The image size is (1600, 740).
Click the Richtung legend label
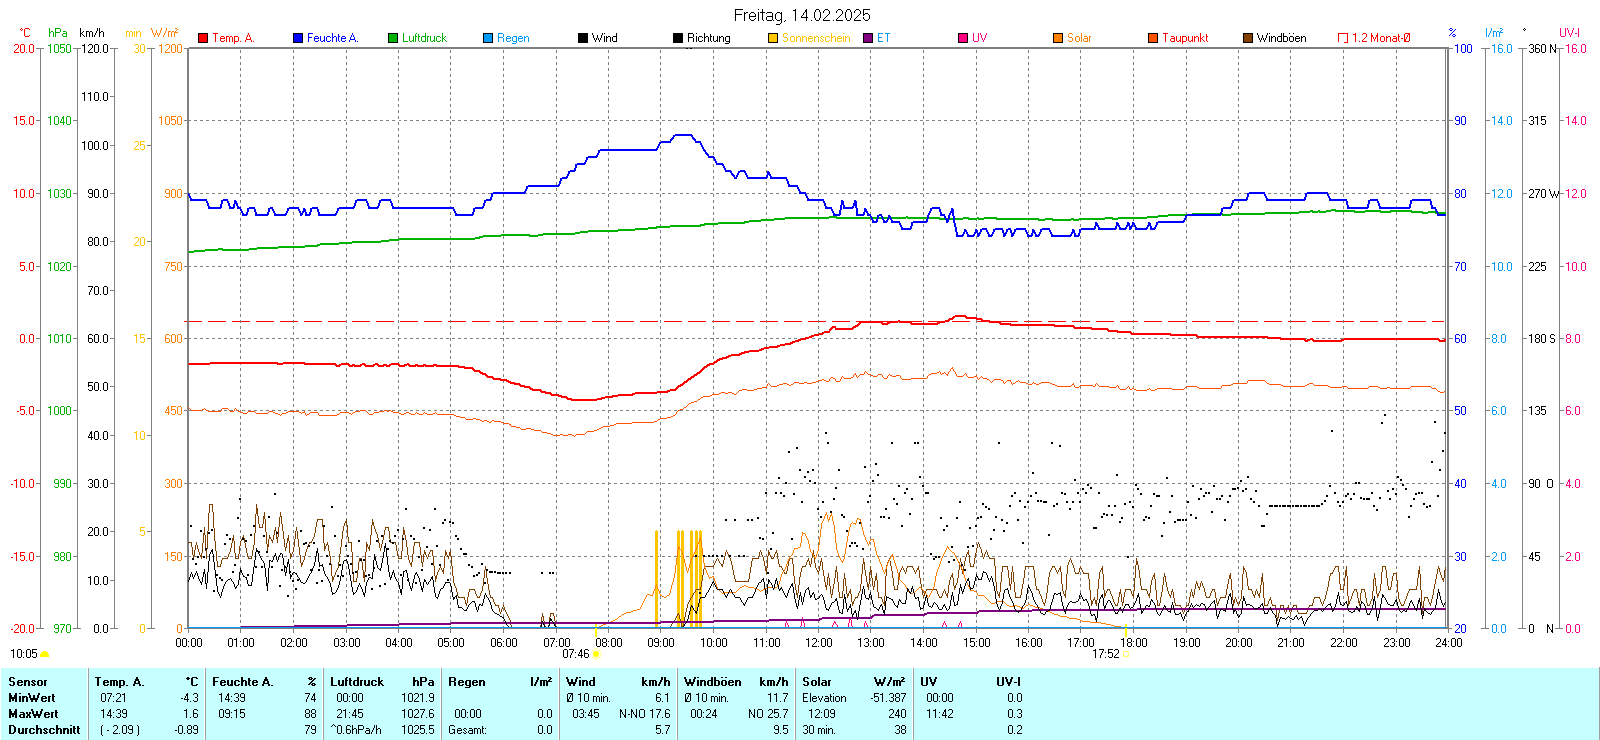click(708, 38)
